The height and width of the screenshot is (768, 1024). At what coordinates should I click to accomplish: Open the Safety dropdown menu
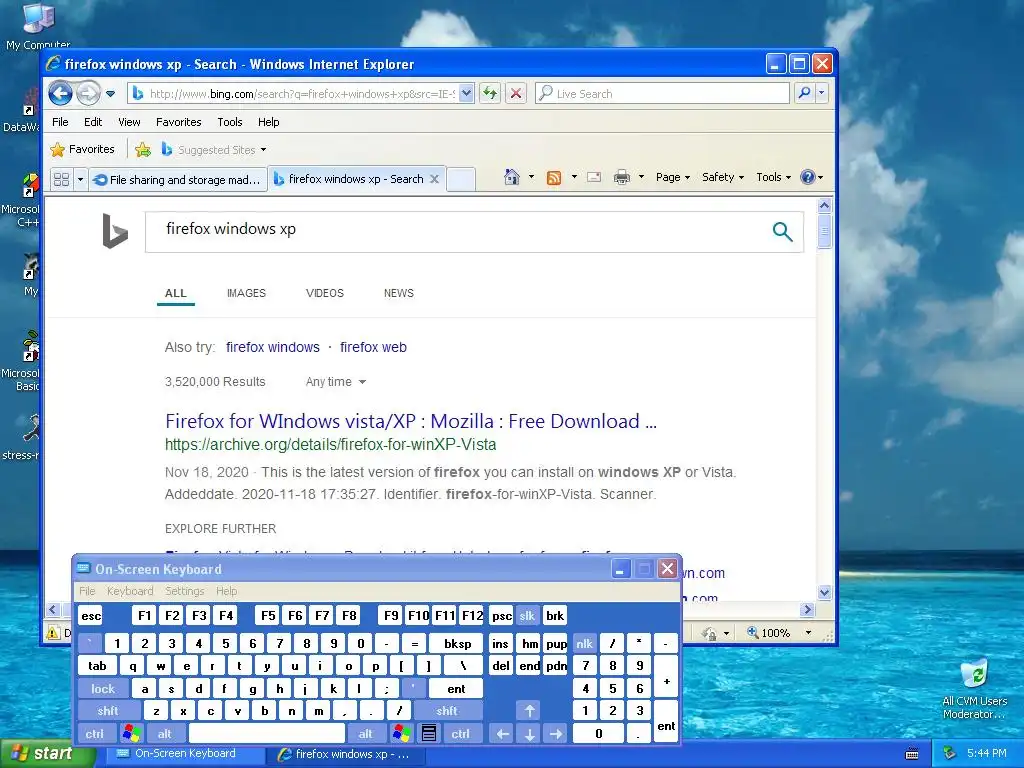pyautogui.click(x=722, y=177)
